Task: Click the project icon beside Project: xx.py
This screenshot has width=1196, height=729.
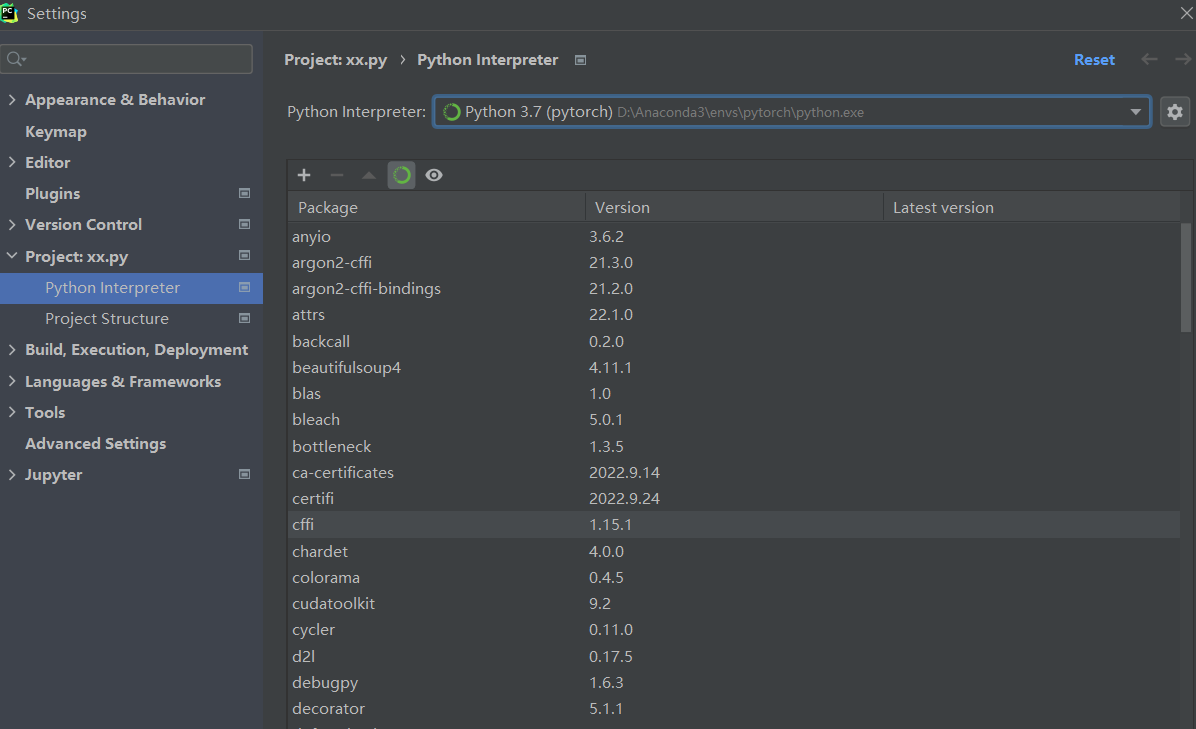Action: pyautogui.click(x=244, y=255)
